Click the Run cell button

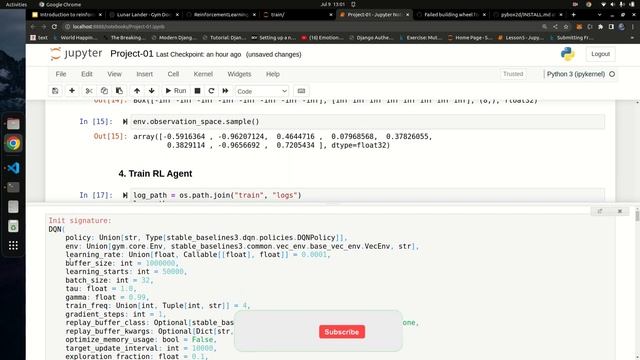176,91
